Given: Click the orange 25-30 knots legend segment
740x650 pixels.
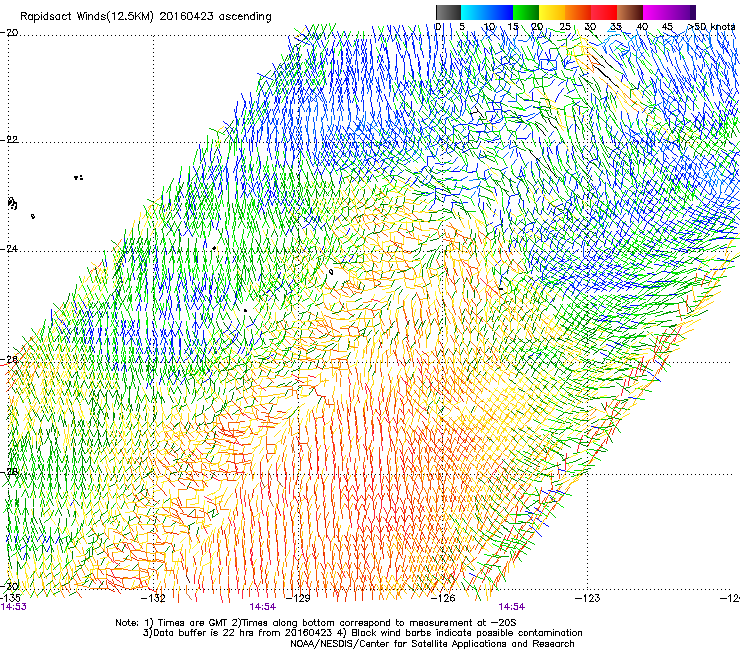Looking at the screenshot, I should 578,12.
